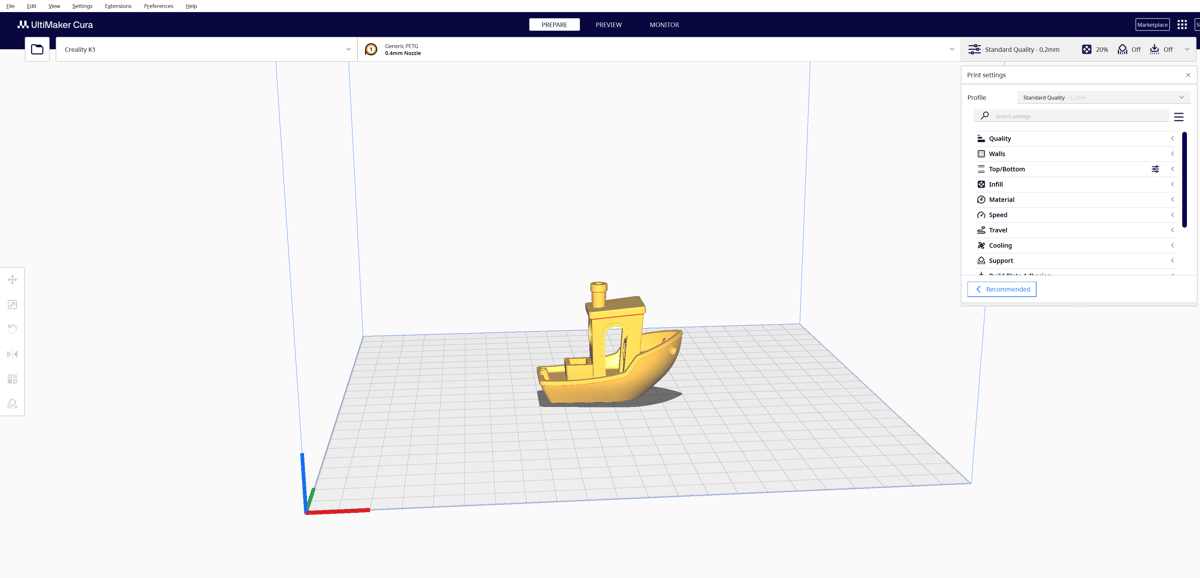Click the extruder 1 material icon
Viewport: 1200px width, 578px height.
pos(371,49)
